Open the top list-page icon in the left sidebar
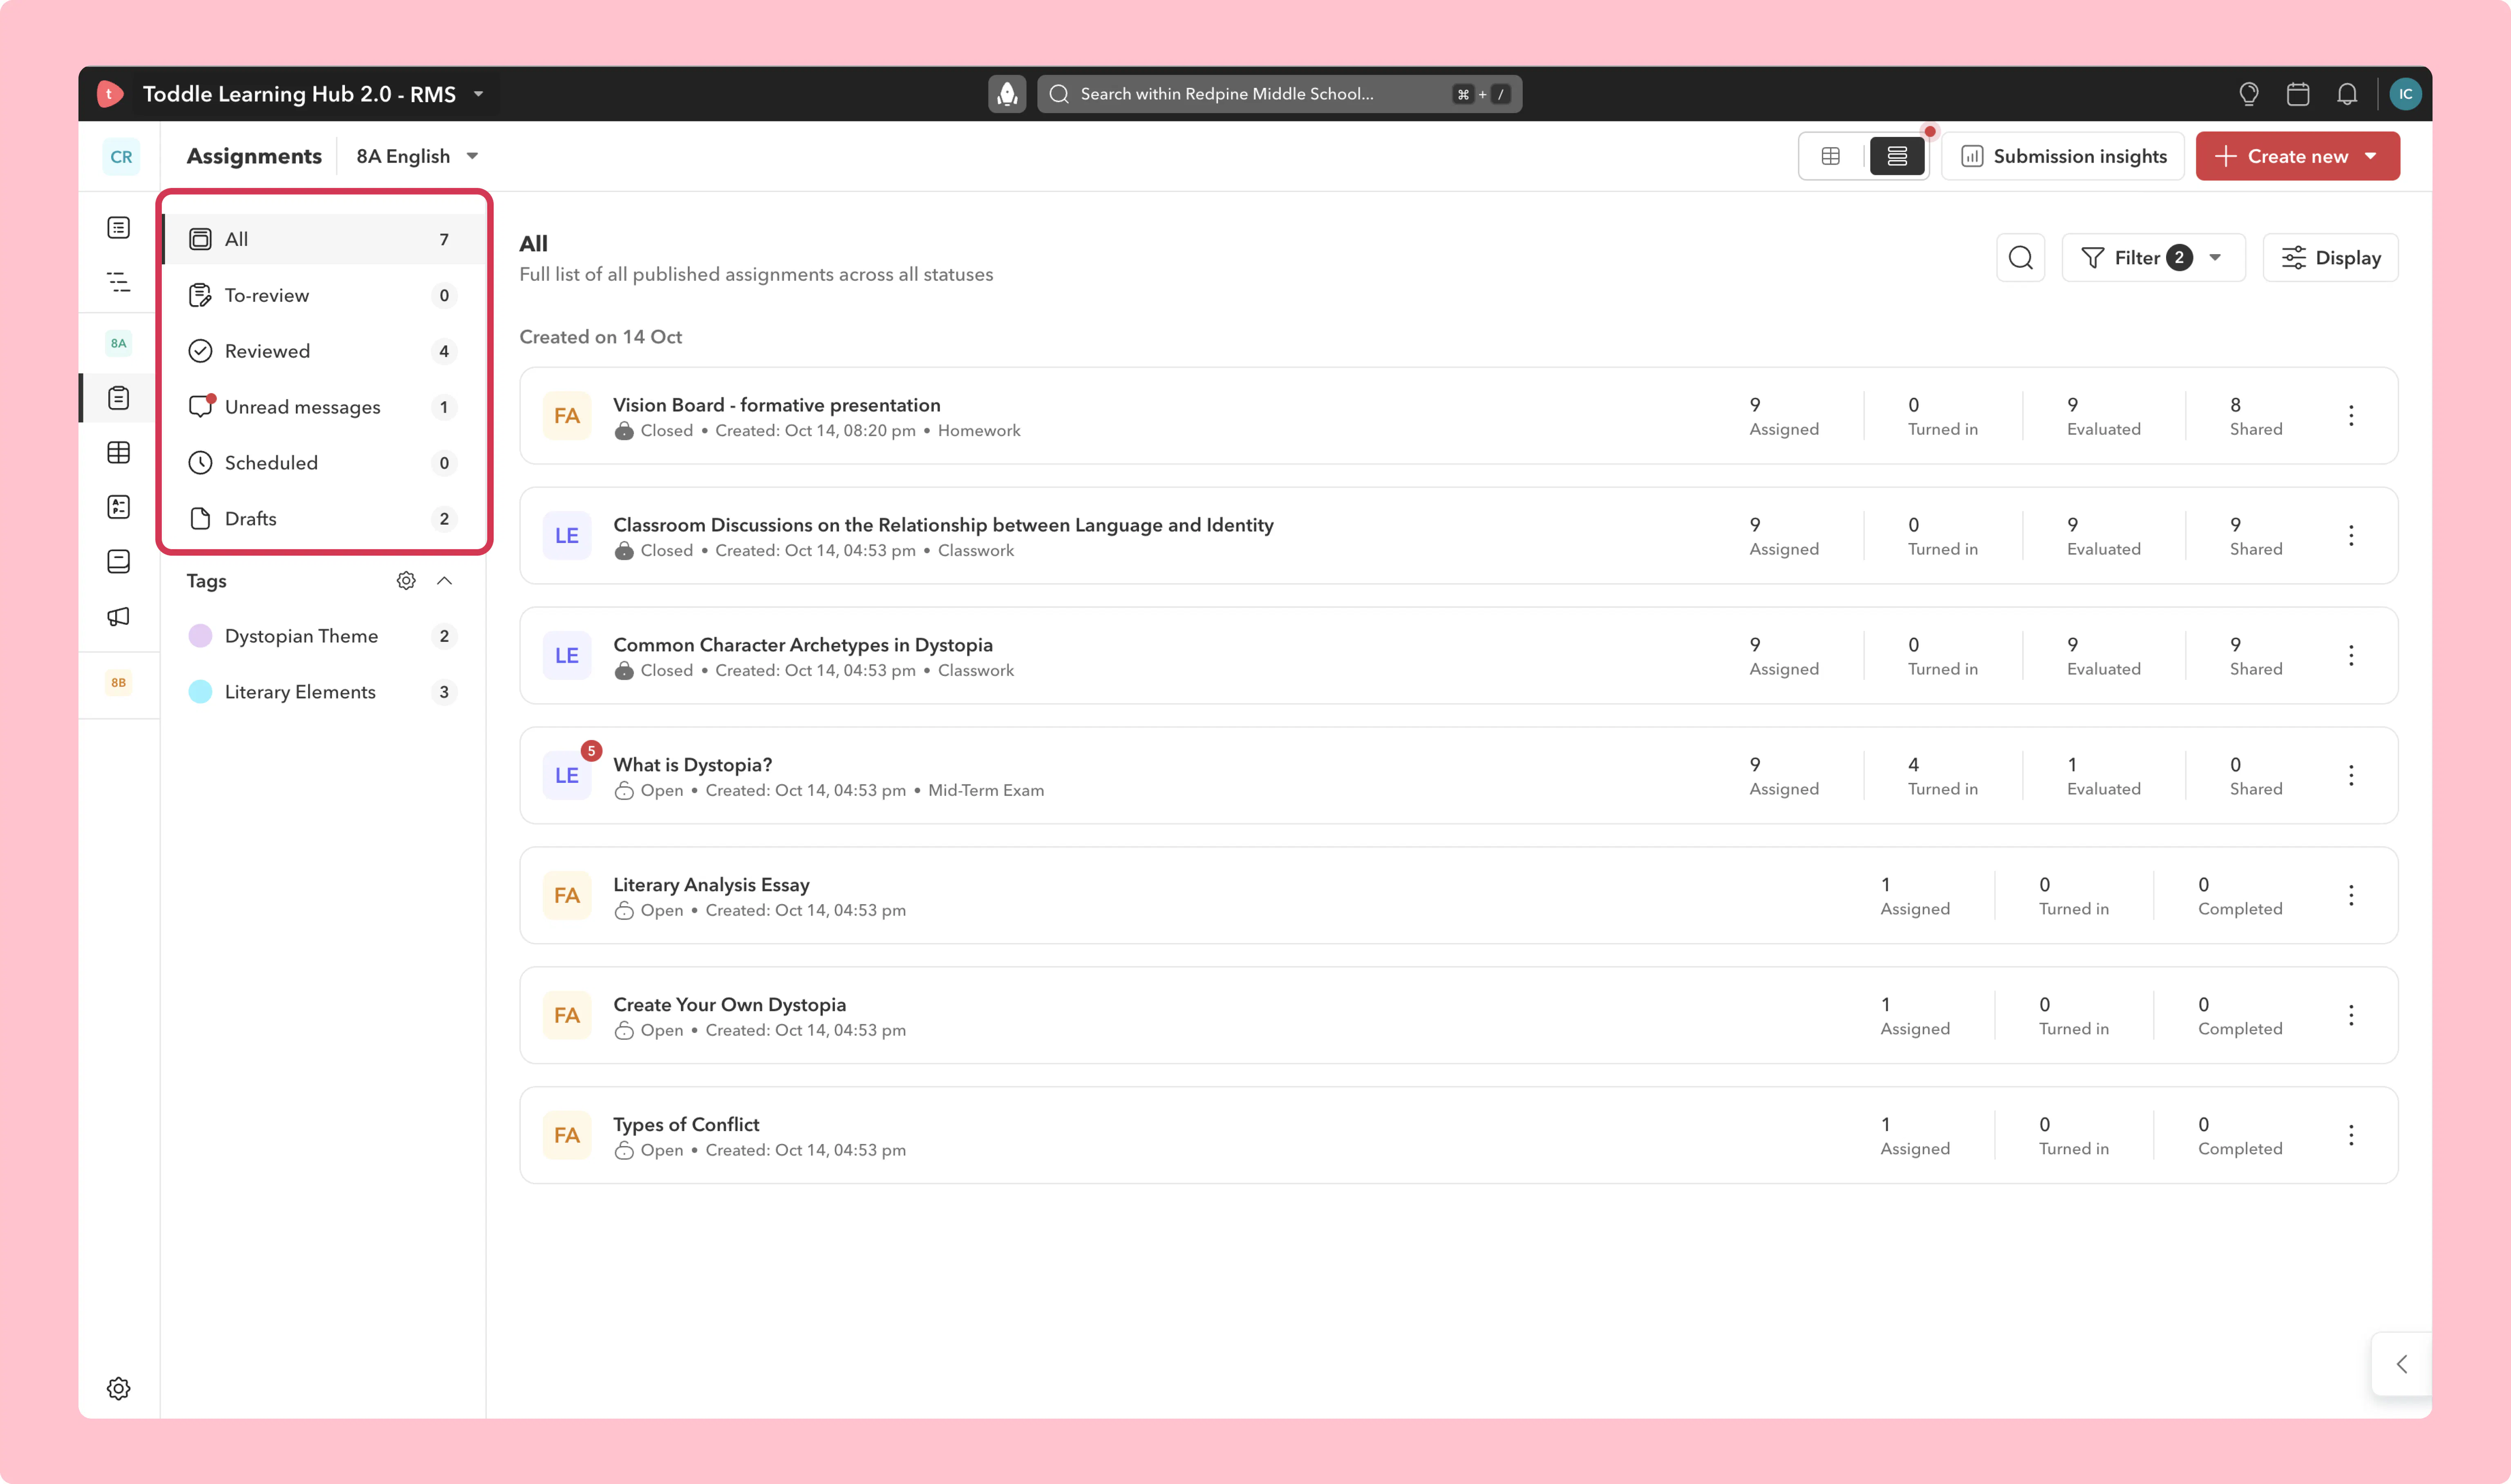 (x=119, y=228)
